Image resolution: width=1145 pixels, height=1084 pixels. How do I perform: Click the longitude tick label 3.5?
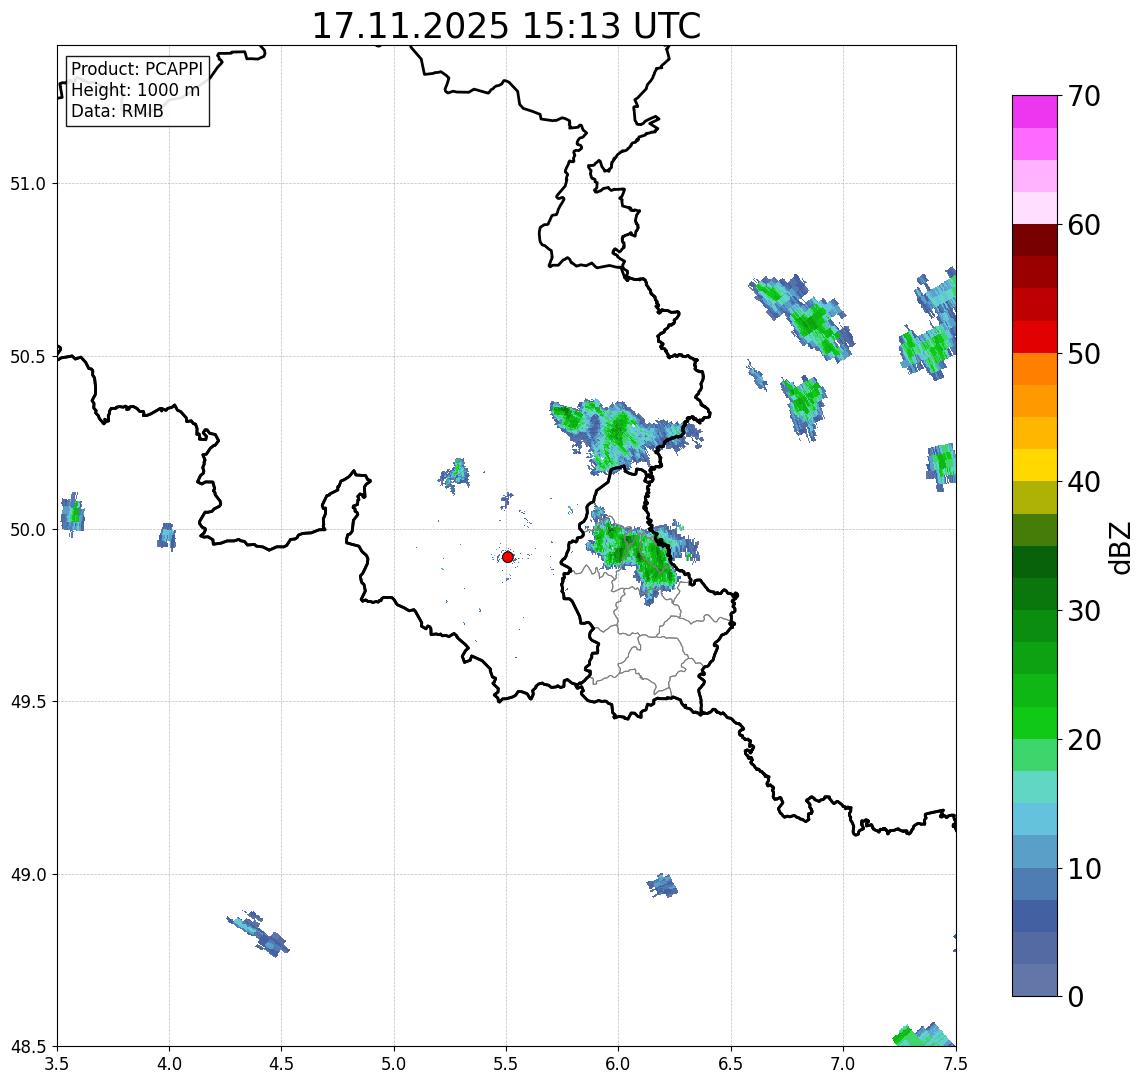[x=57, y=1063]
